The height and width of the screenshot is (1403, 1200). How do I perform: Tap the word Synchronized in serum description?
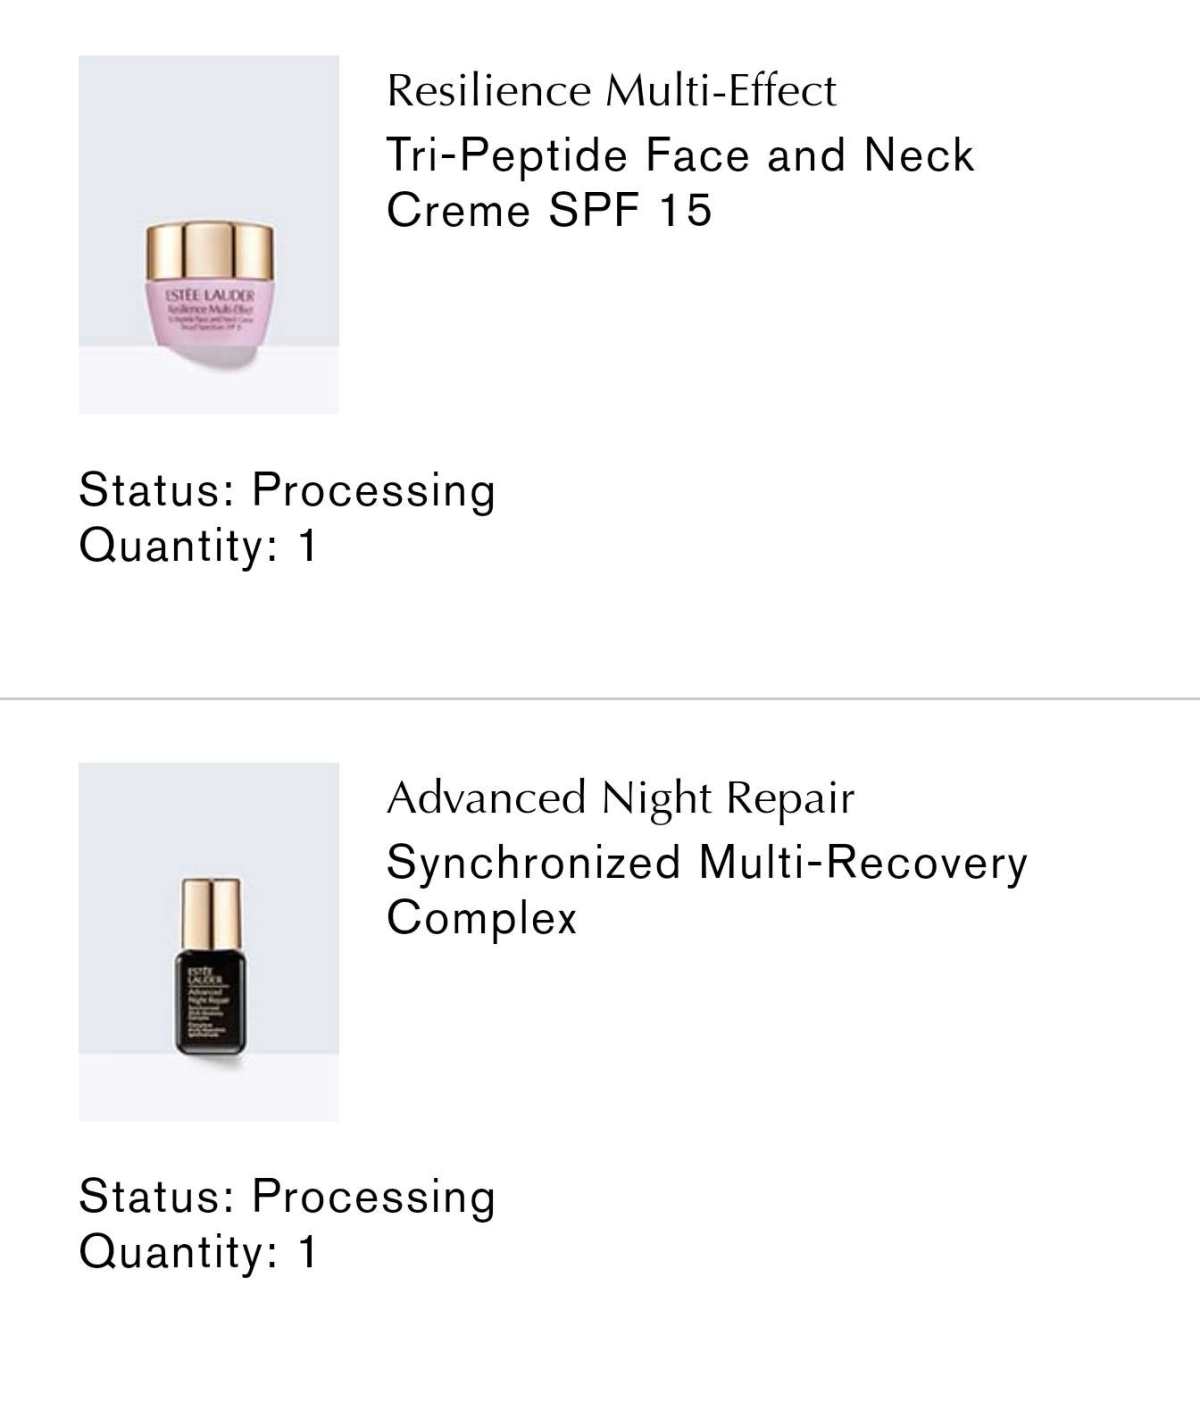[534, 863]
